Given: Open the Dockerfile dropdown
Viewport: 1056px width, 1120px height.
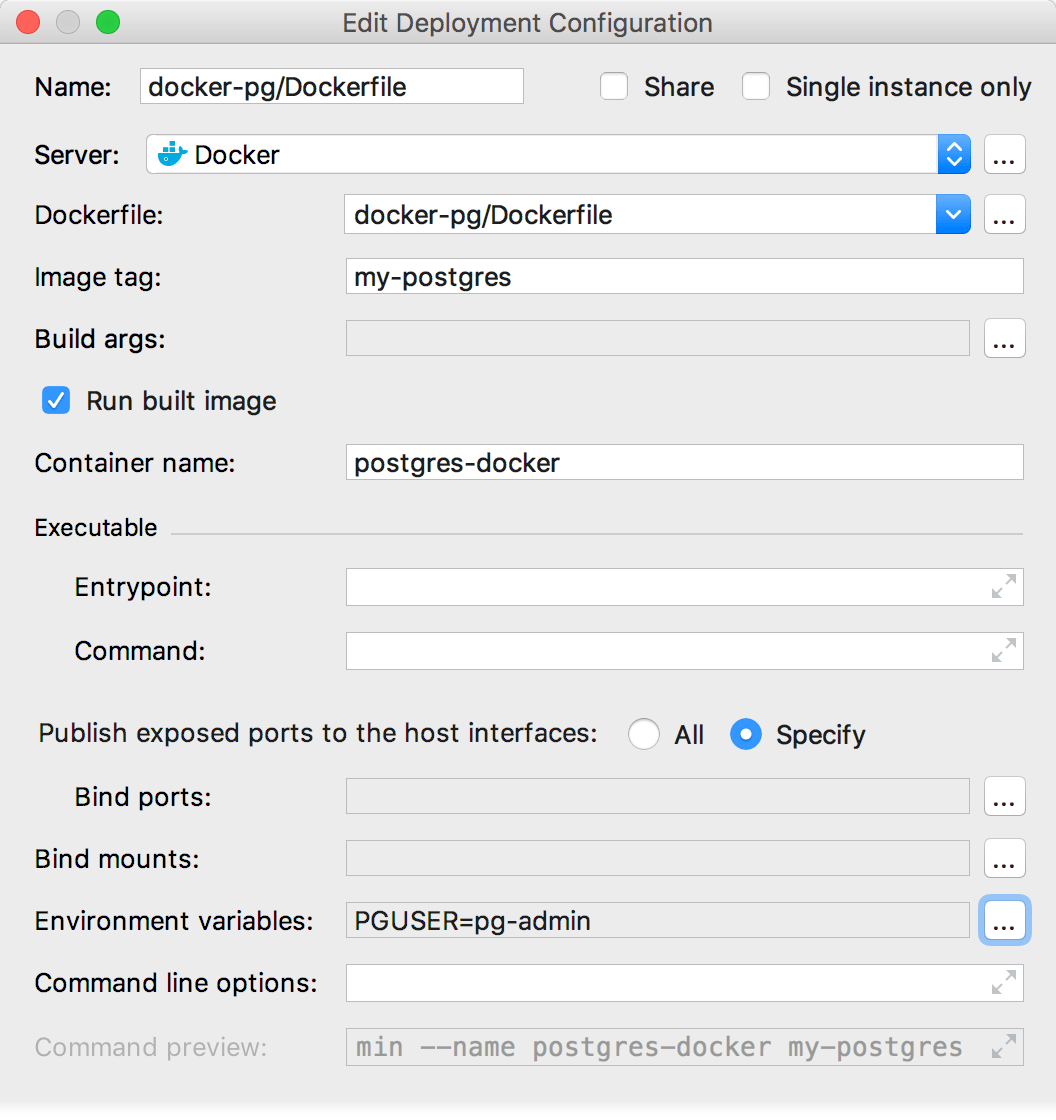Looking at the screenshot, I should tap(953, 214).
